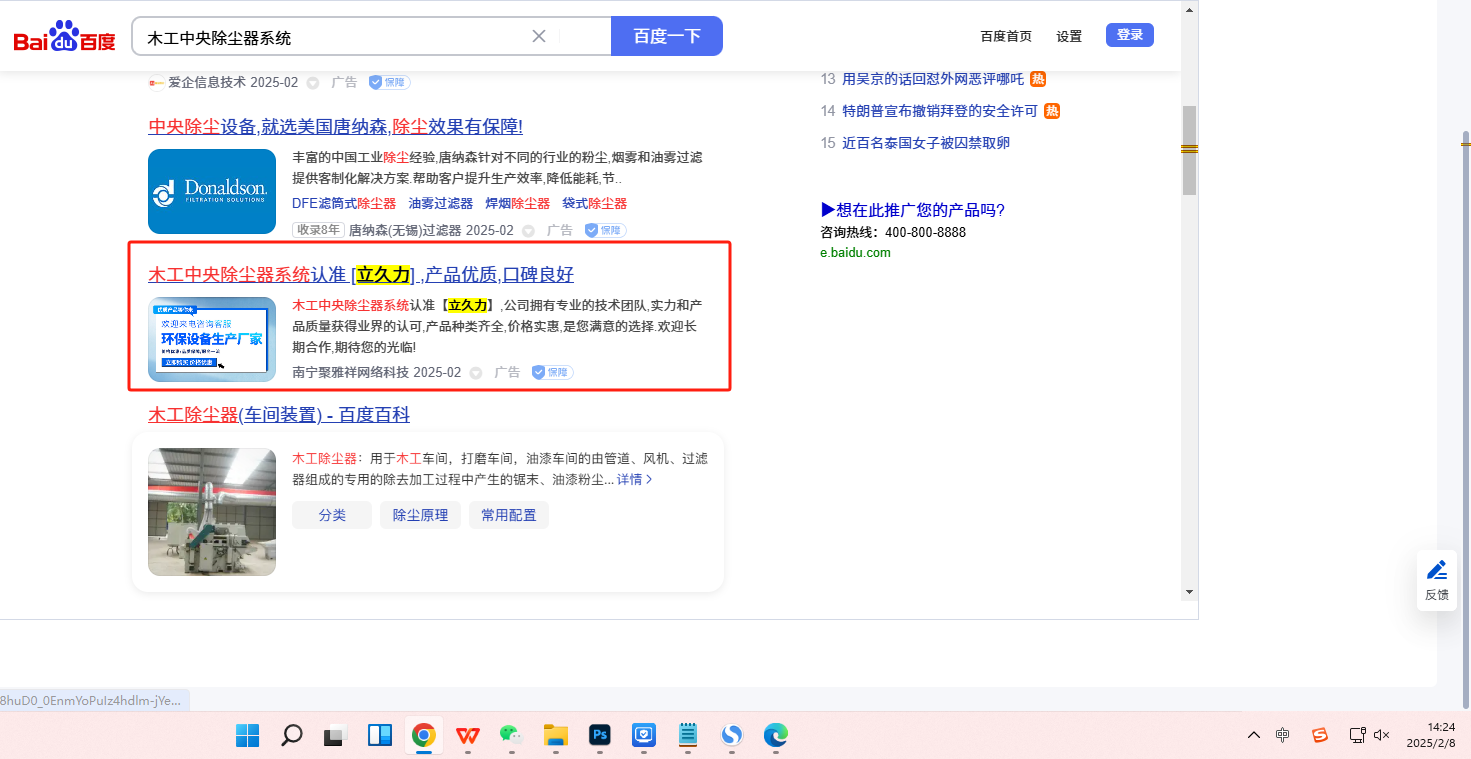Viewport: 1471px width, 759px height.
Task: Expand the dropdown arrow beside 唐纳森(无锡)过滤器 2025-02
Action: [x=528, y=231]
